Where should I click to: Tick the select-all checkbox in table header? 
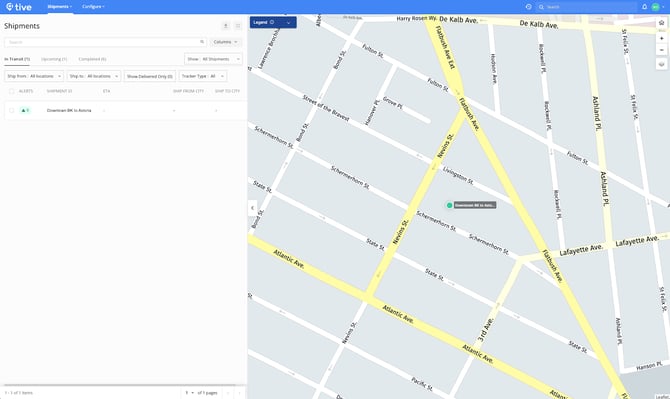(x=12, y=91)
